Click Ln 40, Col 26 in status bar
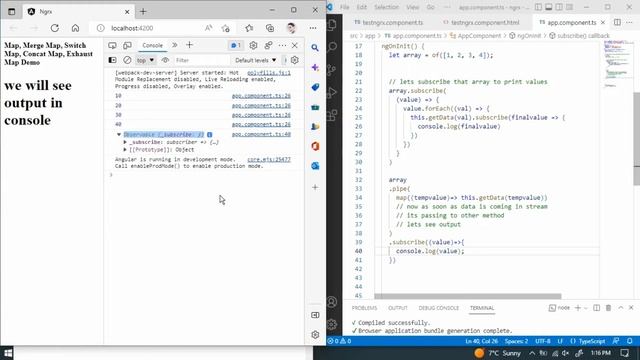The image size is (640, 360). (x=481, y=341)
